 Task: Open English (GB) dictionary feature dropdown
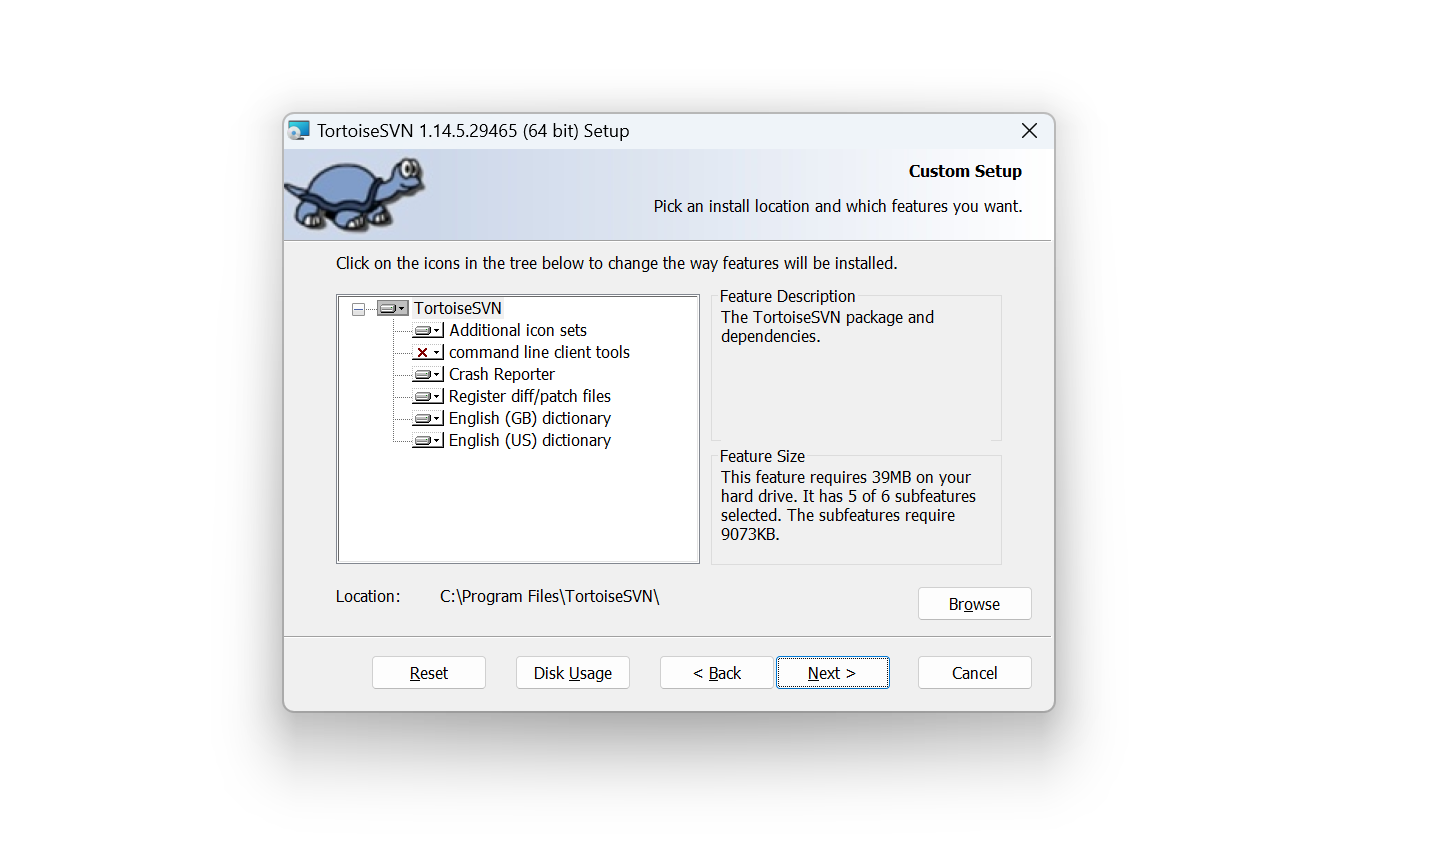(x=428, y=418)
